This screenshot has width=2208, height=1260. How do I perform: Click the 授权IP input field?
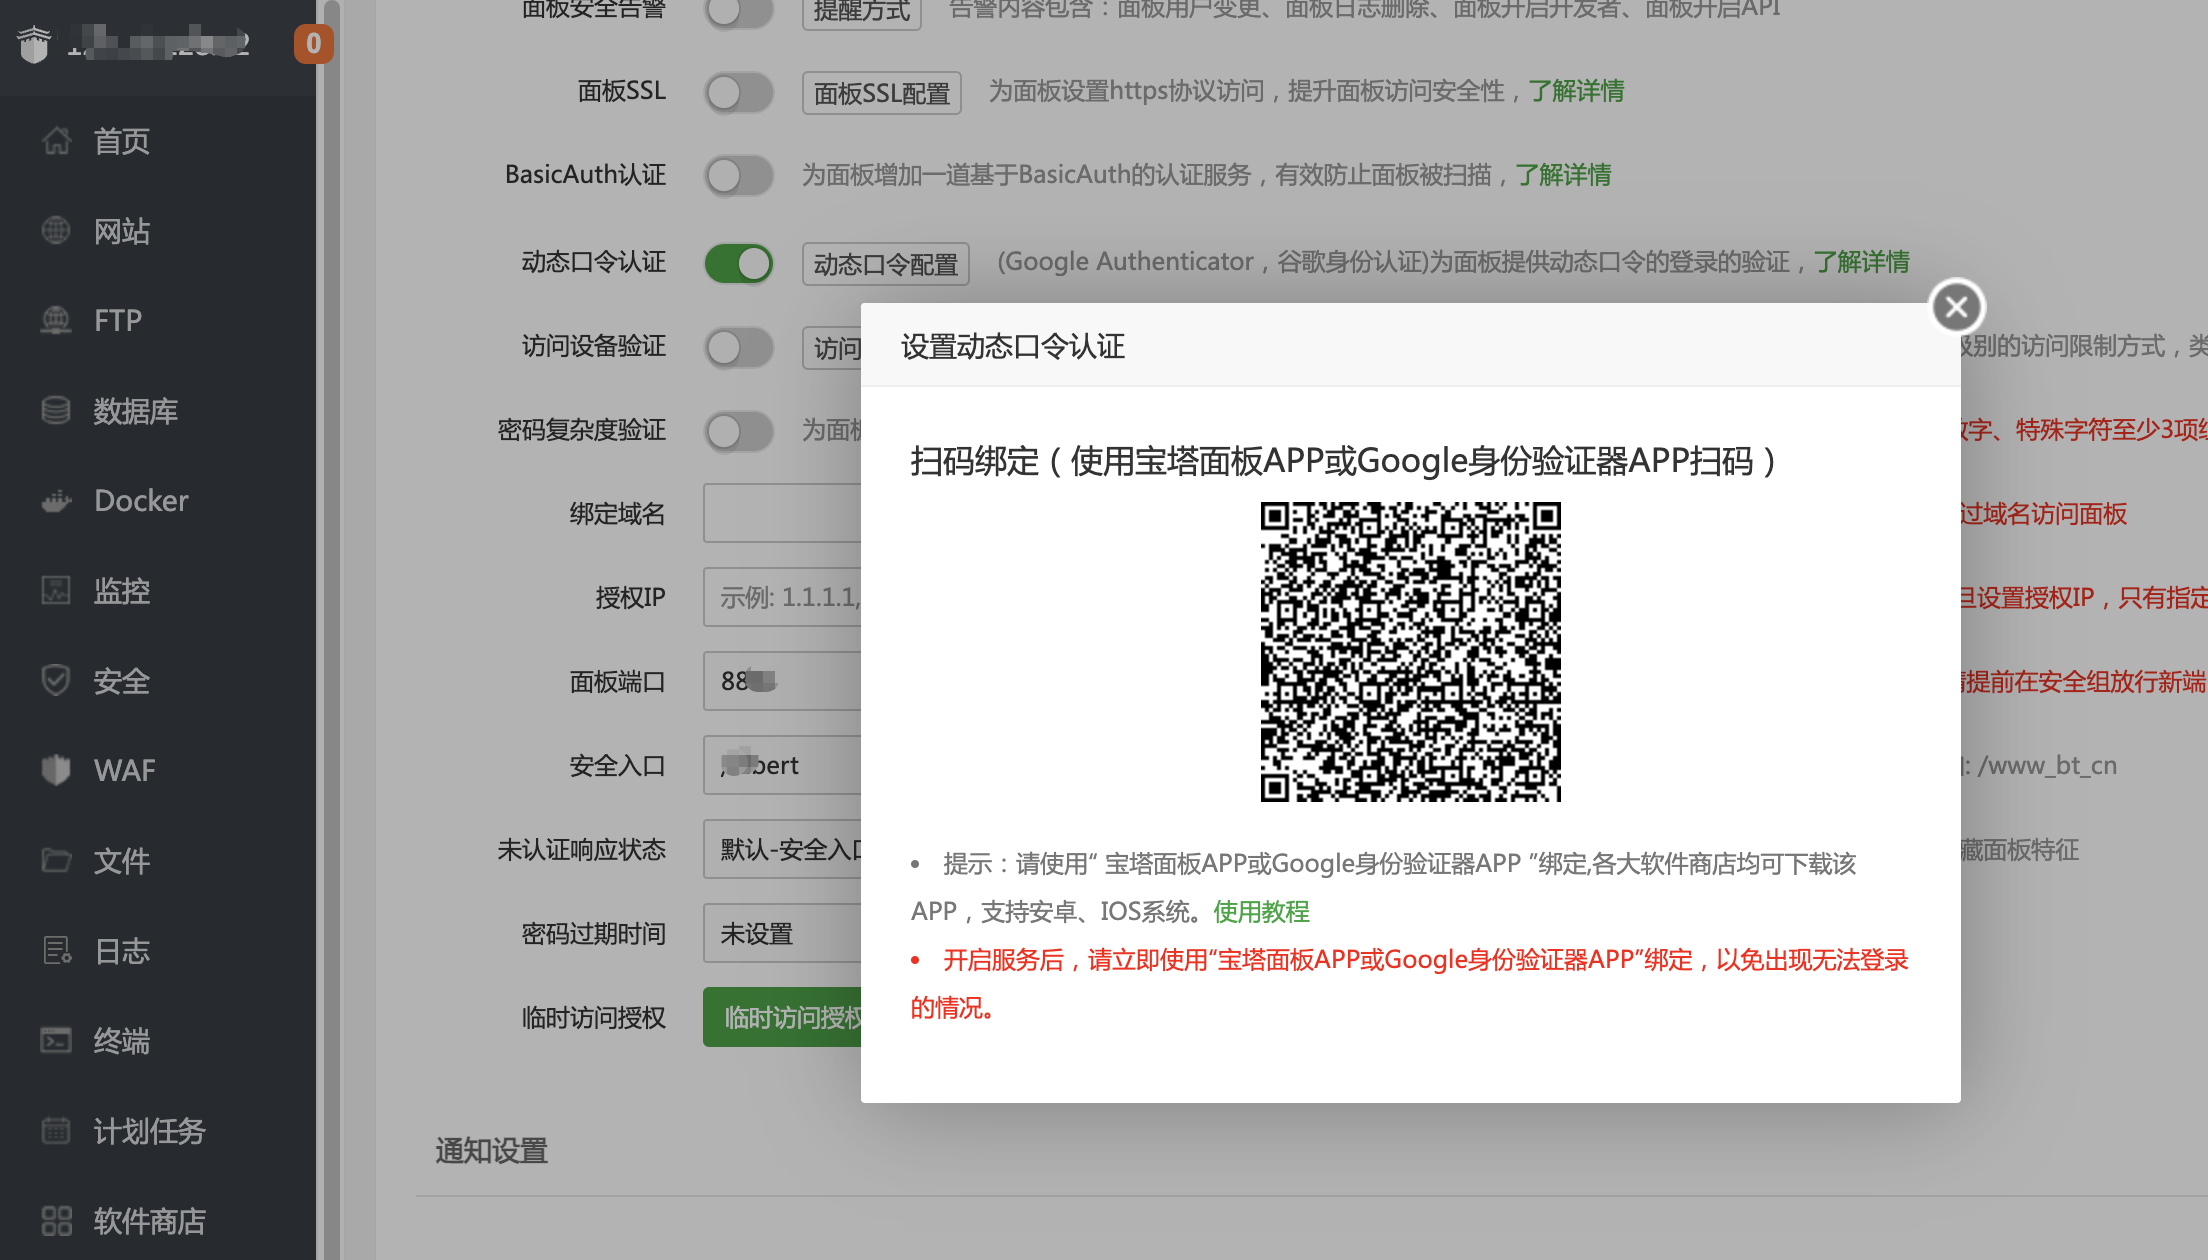(782, 597)
